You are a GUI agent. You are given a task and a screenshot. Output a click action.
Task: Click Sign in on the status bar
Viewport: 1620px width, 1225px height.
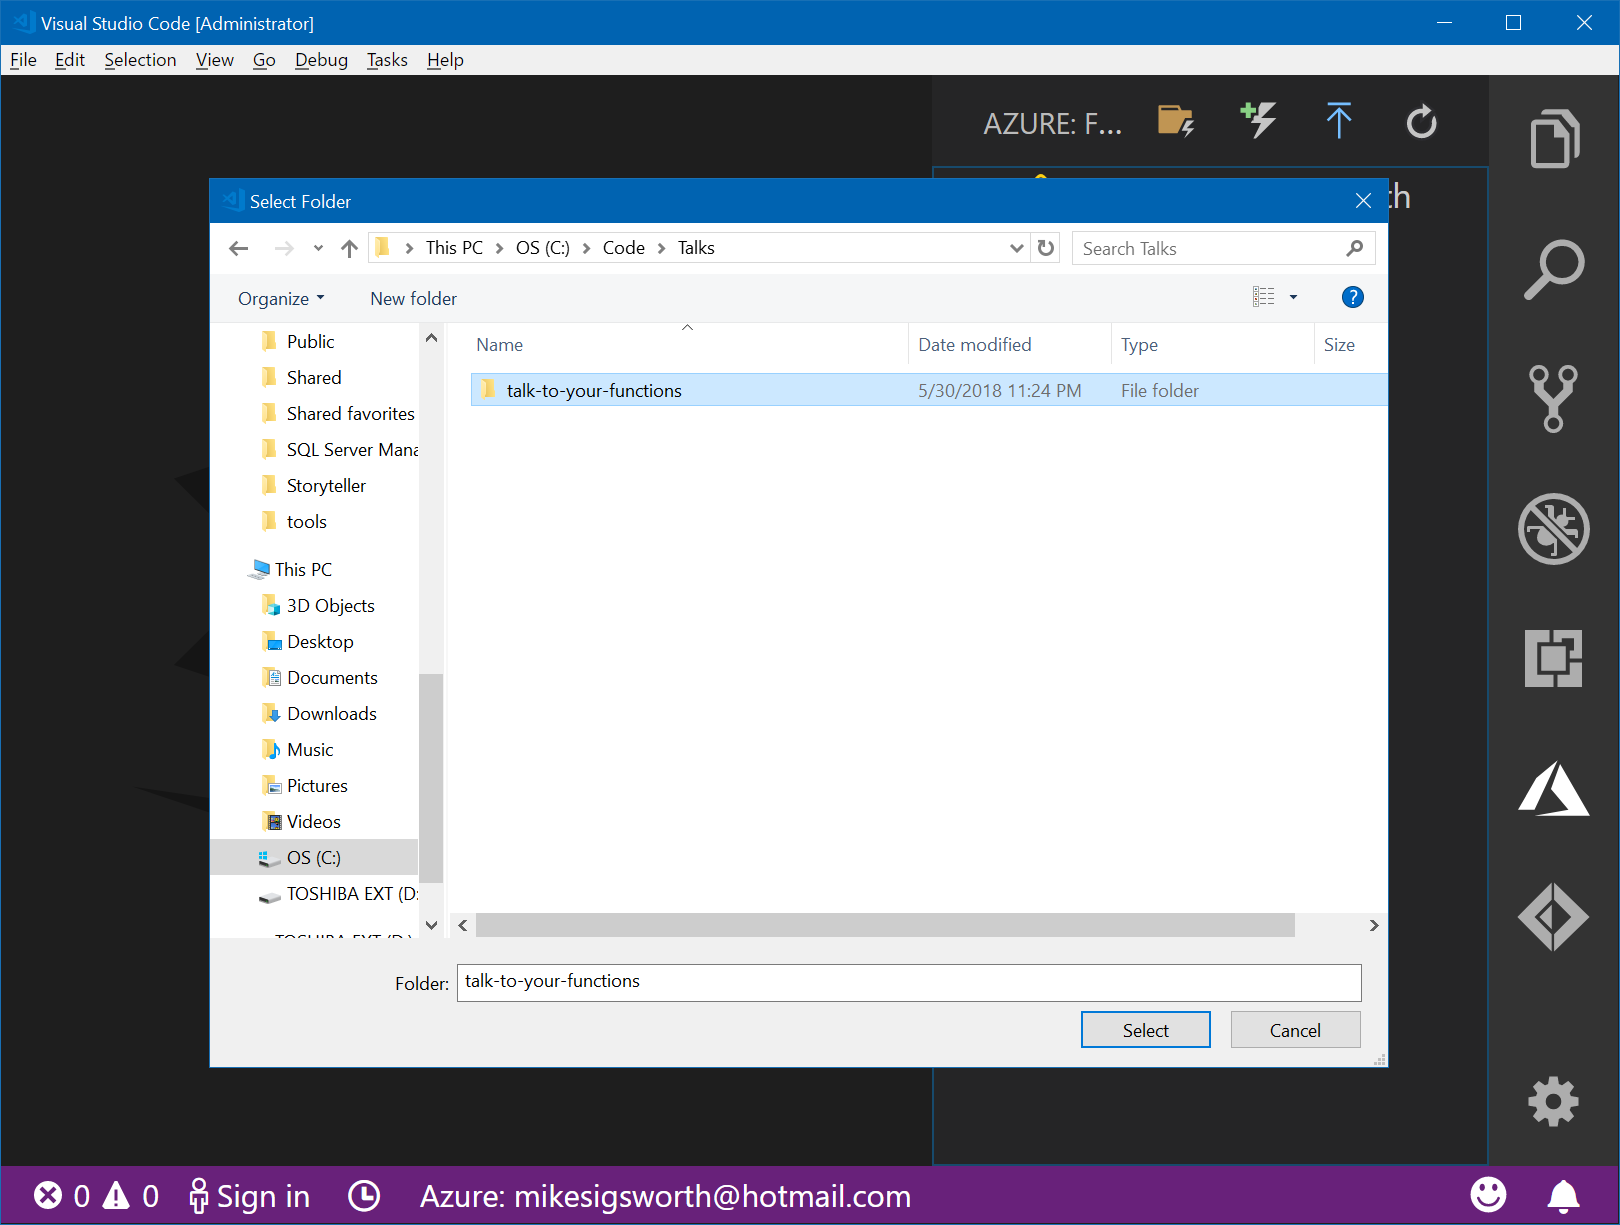pos(250,1196)
